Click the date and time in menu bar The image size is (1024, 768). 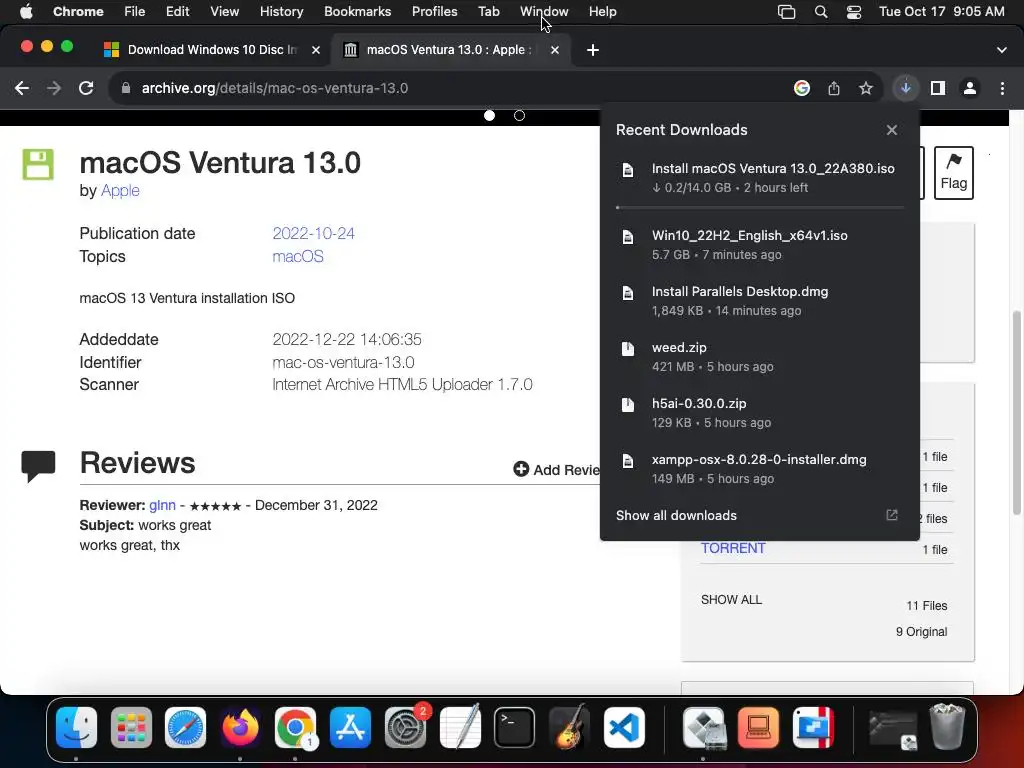[941, 12]
